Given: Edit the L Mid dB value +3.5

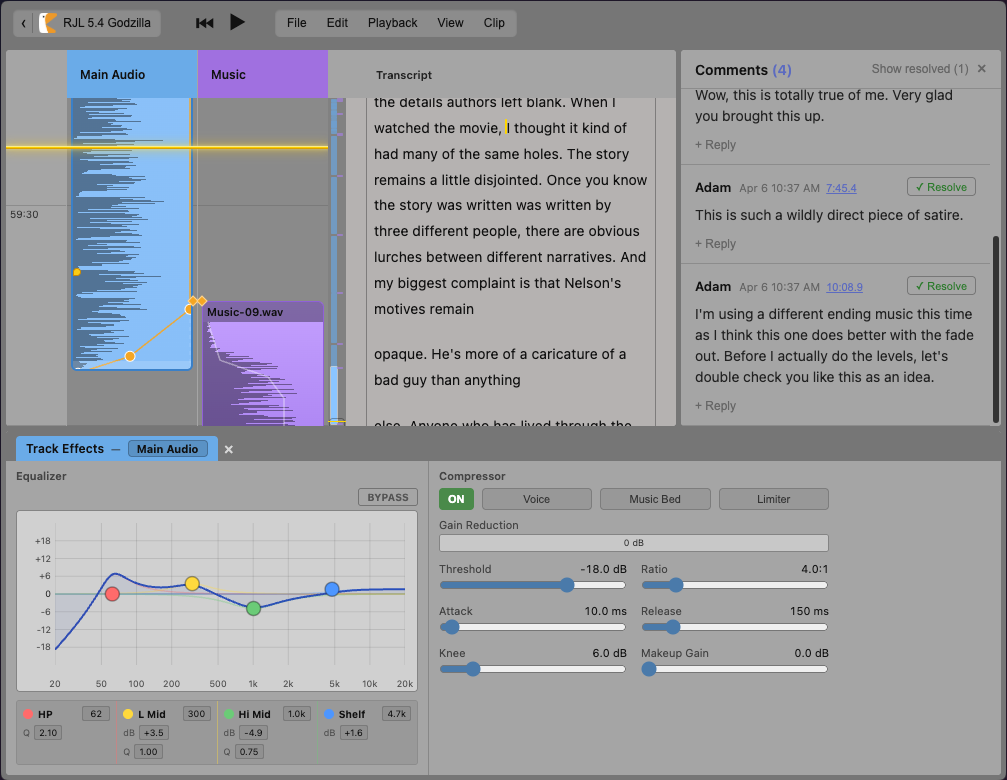Looking at the screenshot, I should (x=153, y=732).
